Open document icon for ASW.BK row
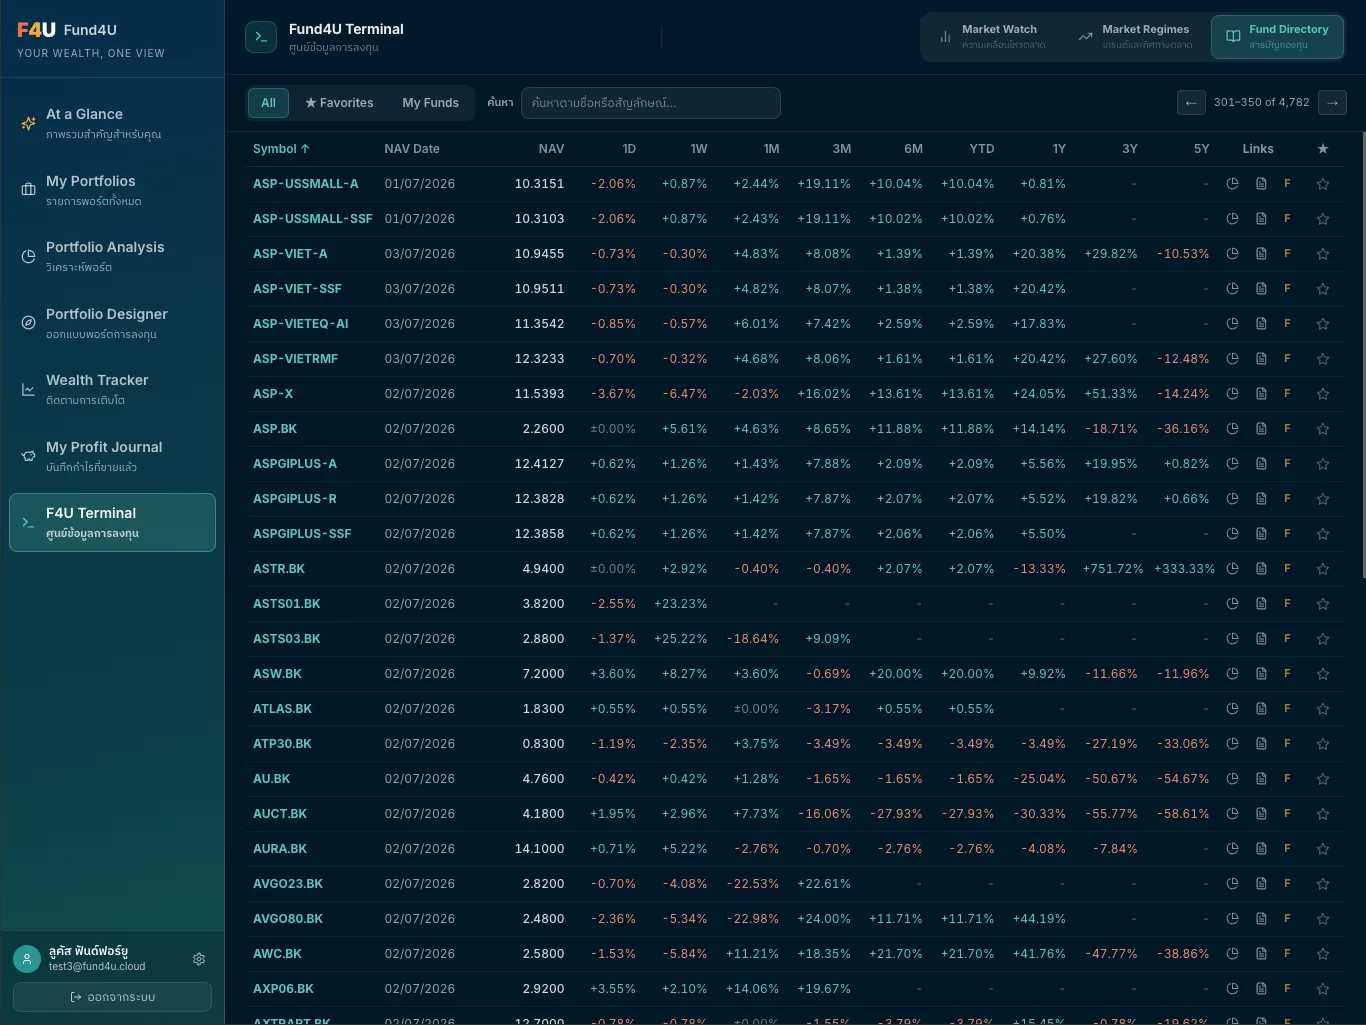The height and width of the screenshot is (1025, 1366). (1261, 674)
